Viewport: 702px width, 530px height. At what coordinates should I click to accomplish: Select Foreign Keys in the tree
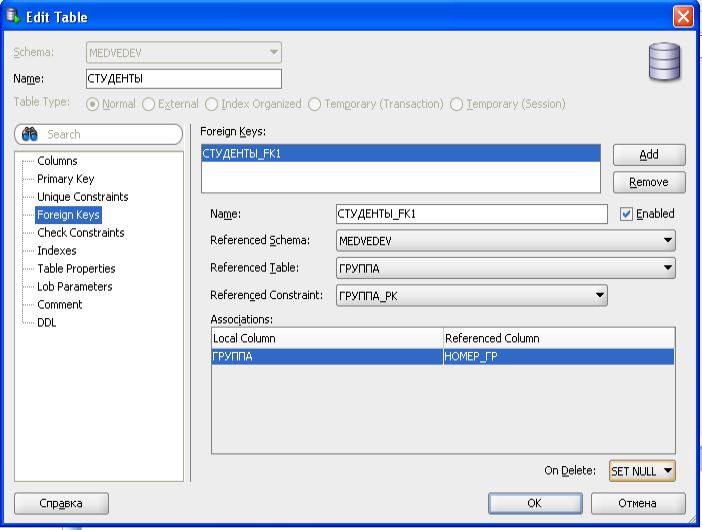(68, 215)
